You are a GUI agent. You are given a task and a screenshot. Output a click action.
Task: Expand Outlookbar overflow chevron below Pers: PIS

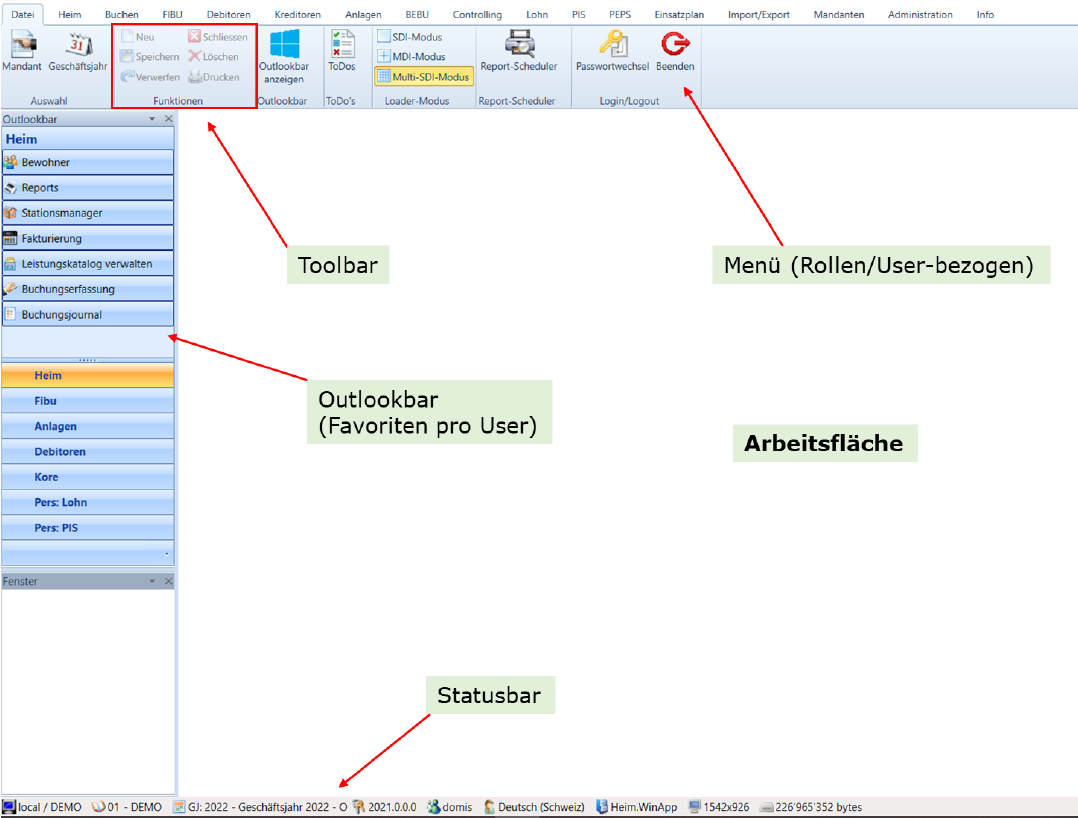click(166, 554)
